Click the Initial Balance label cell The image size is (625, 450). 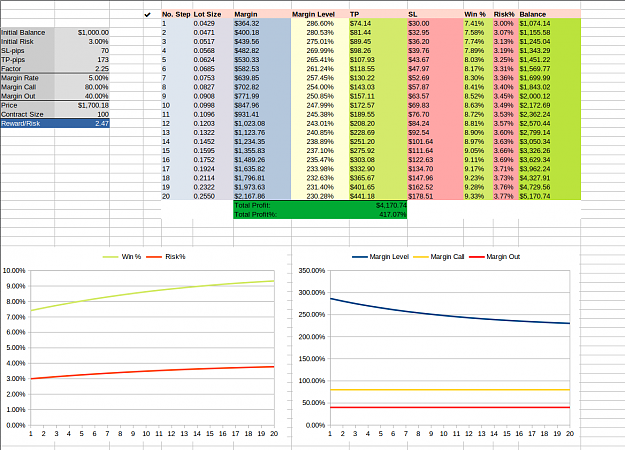coord(28,32)
